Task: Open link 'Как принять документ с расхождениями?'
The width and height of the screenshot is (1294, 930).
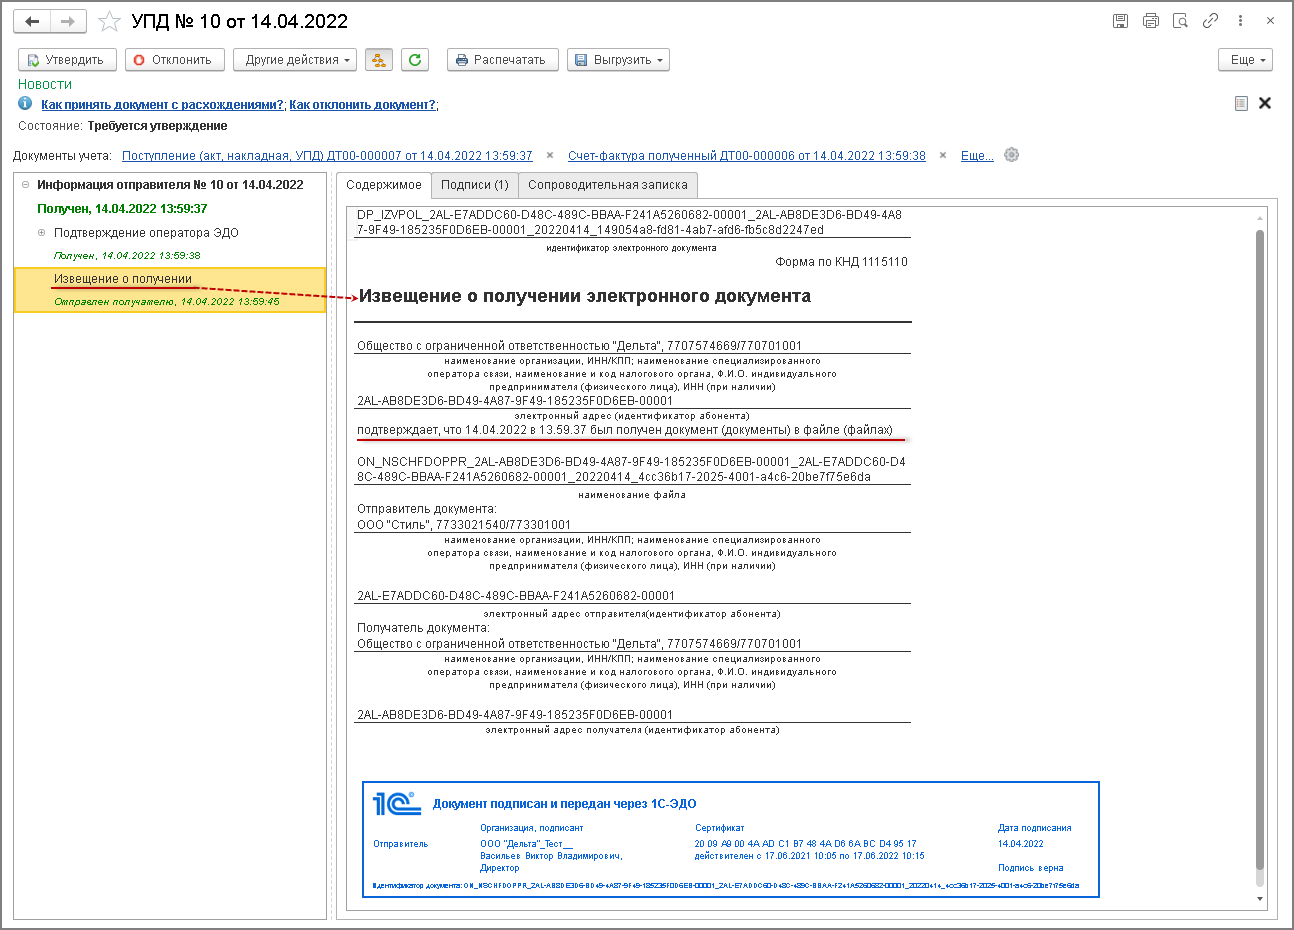Action: [x=162, y=105]
